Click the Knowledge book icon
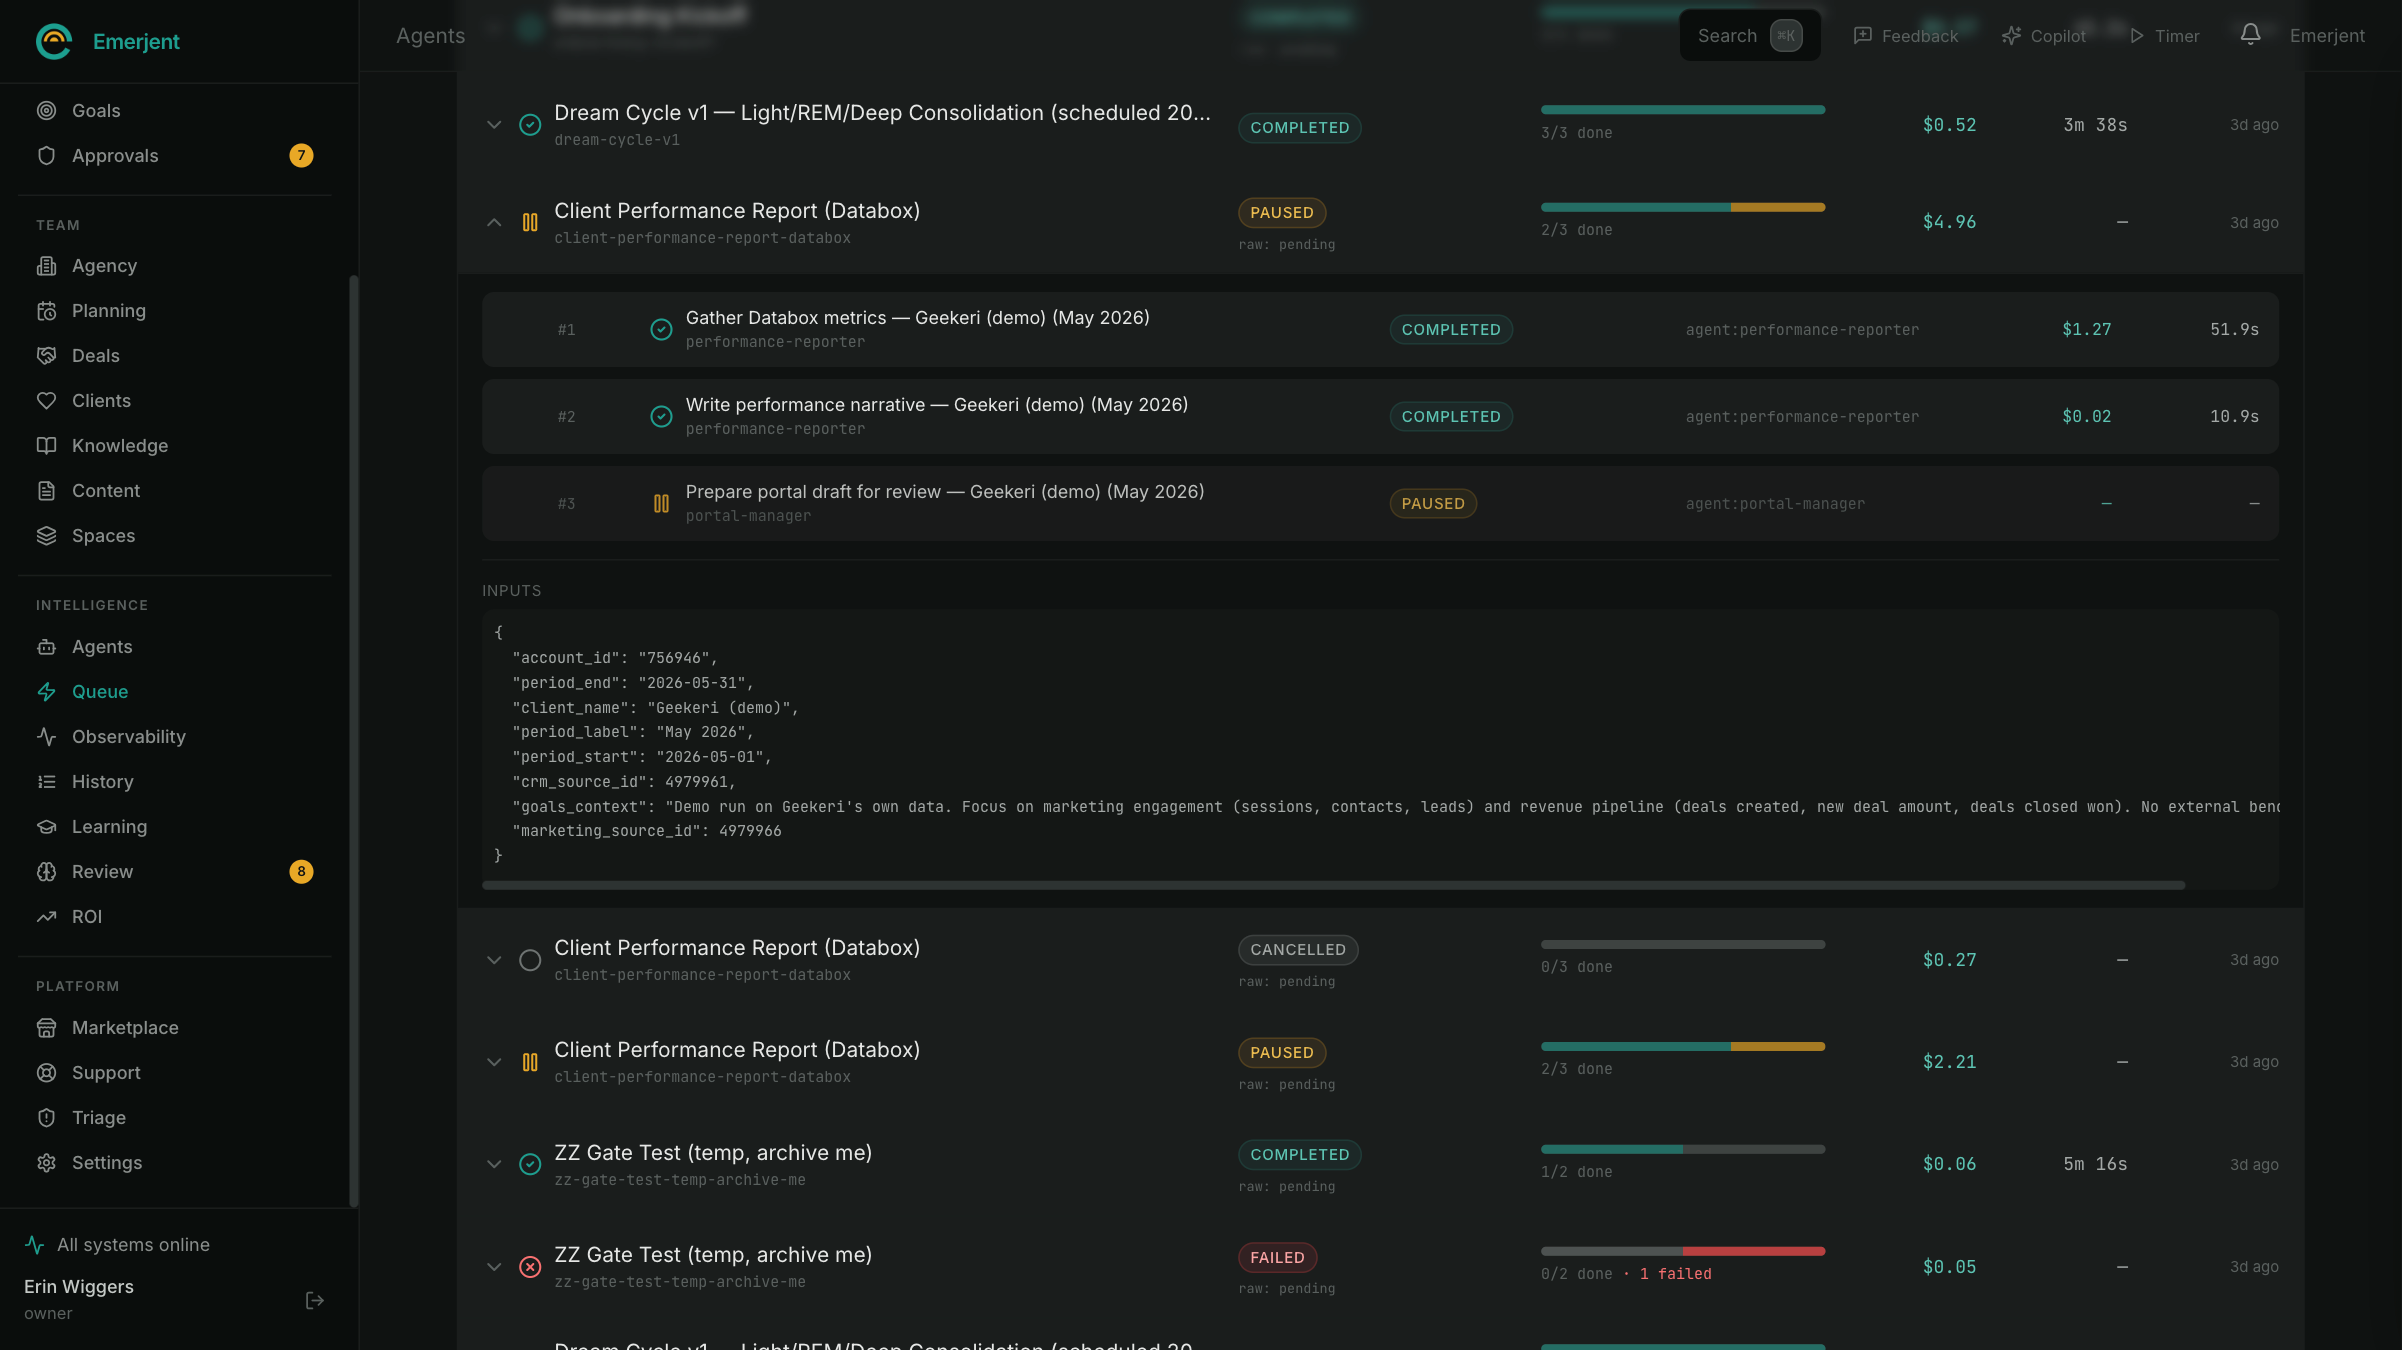2402x1350 pixels. pyautogui.click(x=47, y=445)
